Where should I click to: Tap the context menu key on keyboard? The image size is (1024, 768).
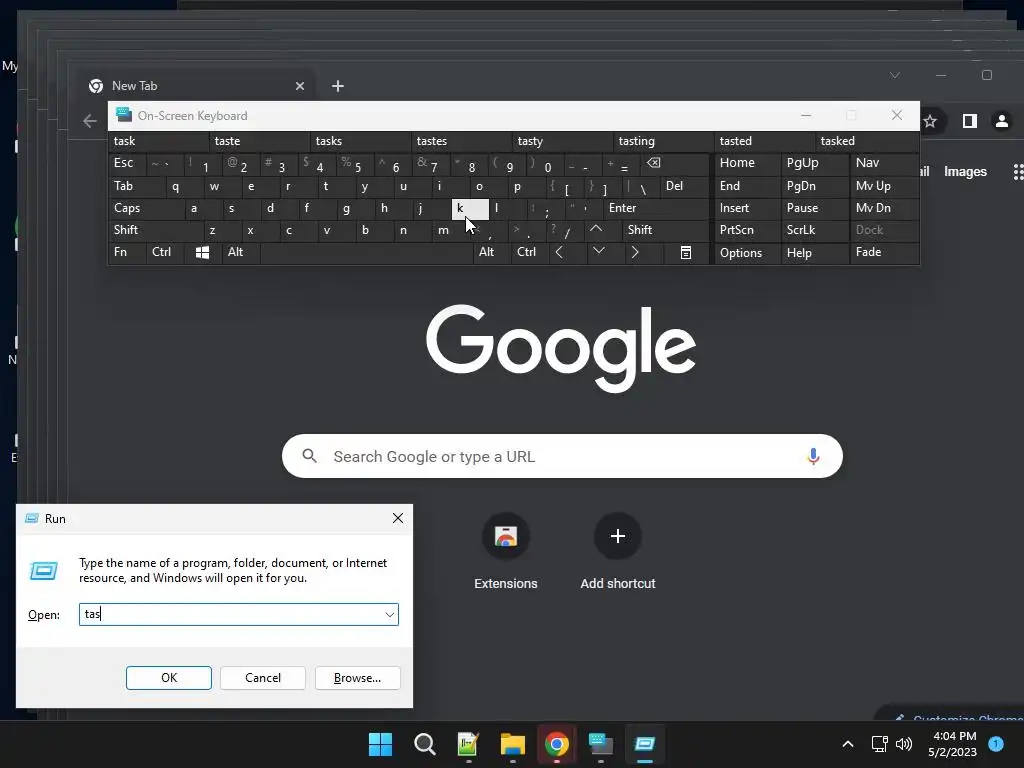(686, 252)
